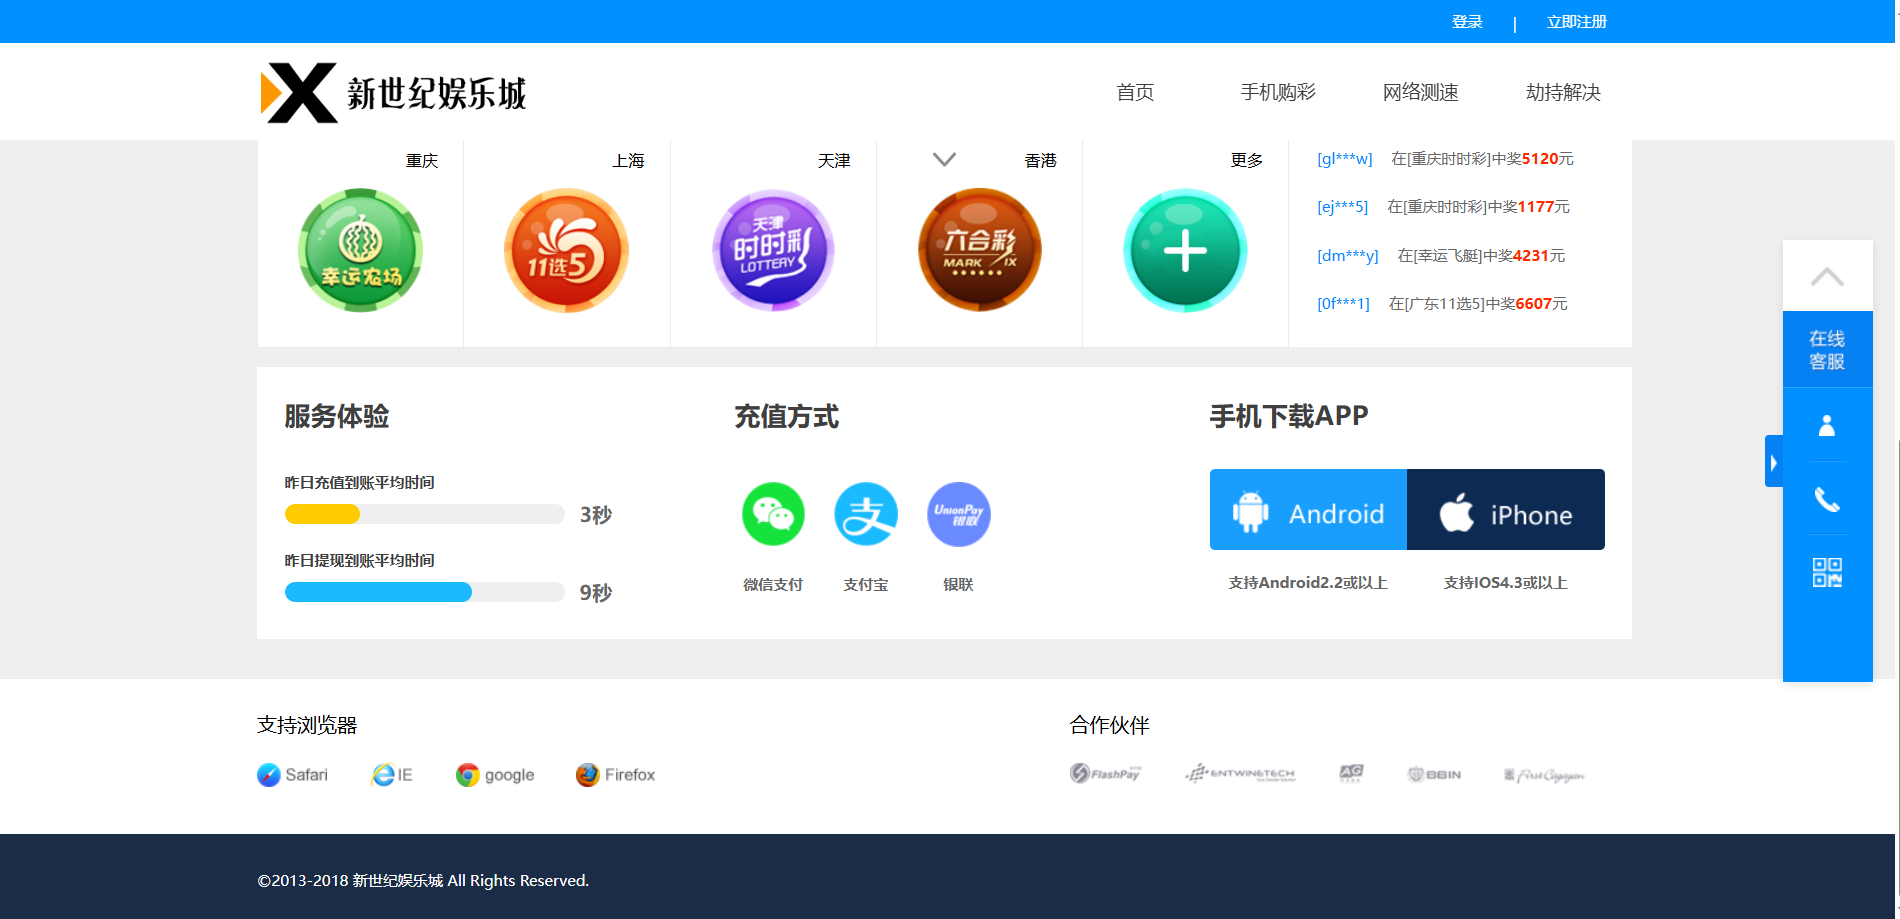Click the 天津 lottery label
Image resolution: width=1900 pixels, height=919 pixels.
(x=834, y=160)
